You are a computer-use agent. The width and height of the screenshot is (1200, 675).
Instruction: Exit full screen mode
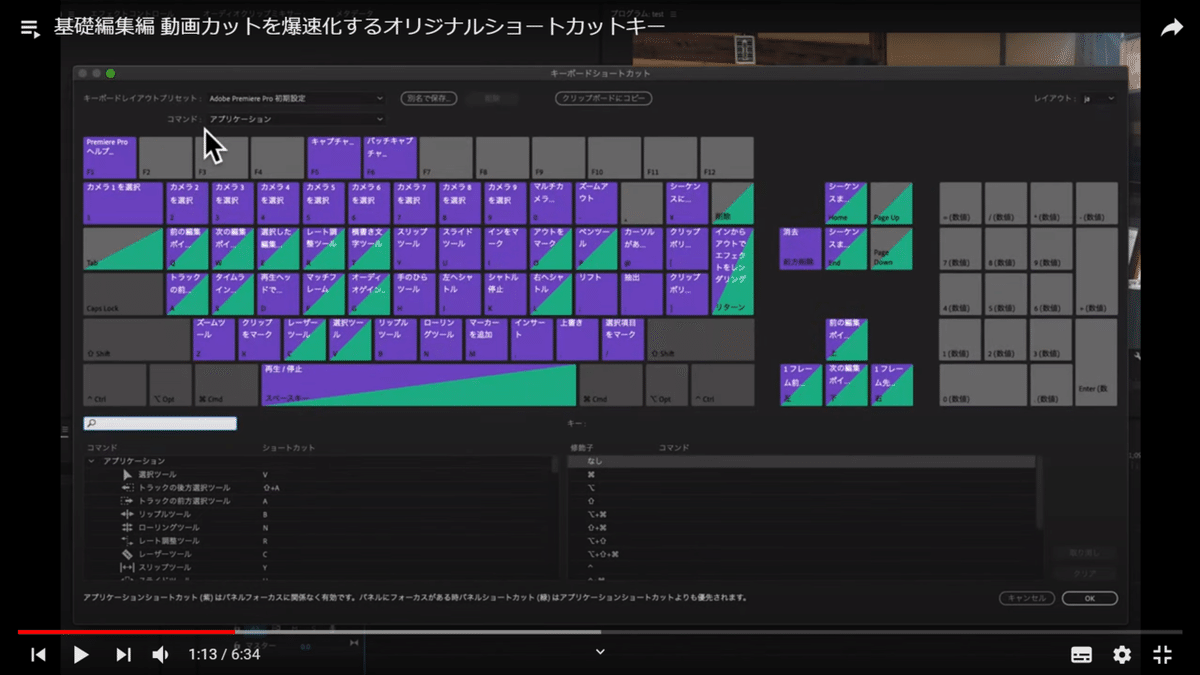coord(1162,655)
